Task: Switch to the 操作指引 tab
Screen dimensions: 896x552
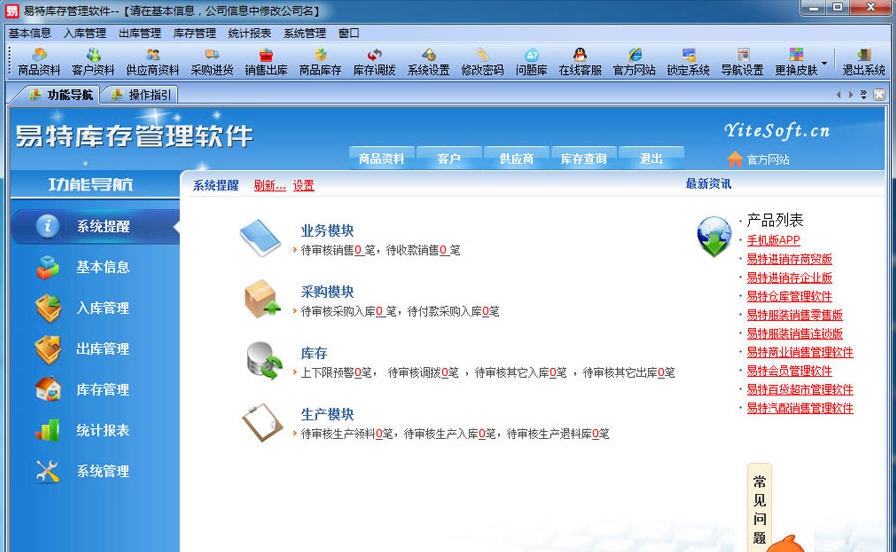Action: click(141, 95)
